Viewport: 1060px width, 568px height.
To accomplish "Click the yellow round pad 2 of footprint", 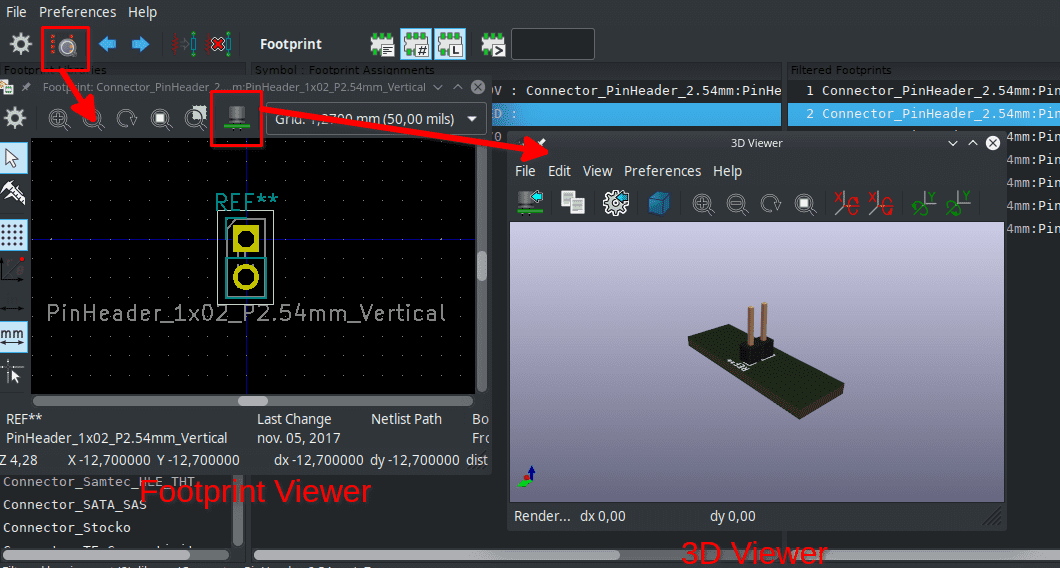I will tap(245, 277).
